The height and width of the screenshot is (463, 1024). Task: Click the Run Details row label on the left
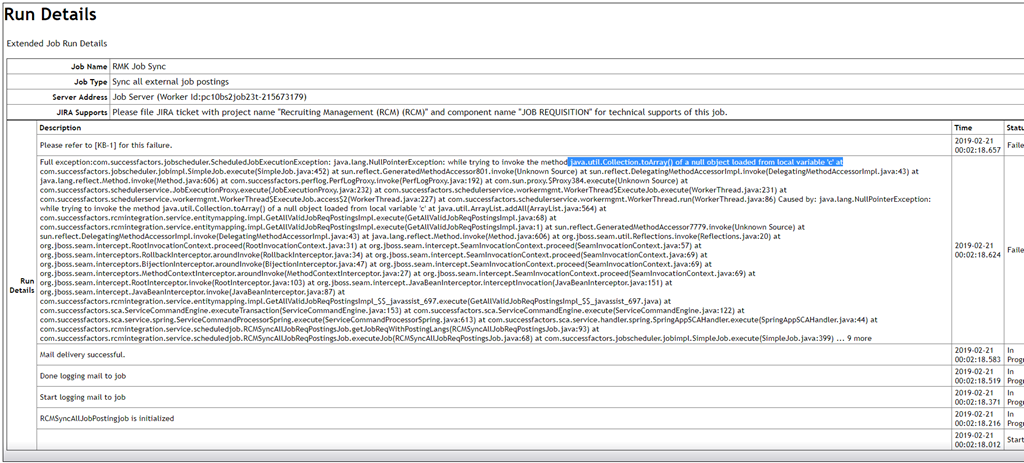[22, 285]
